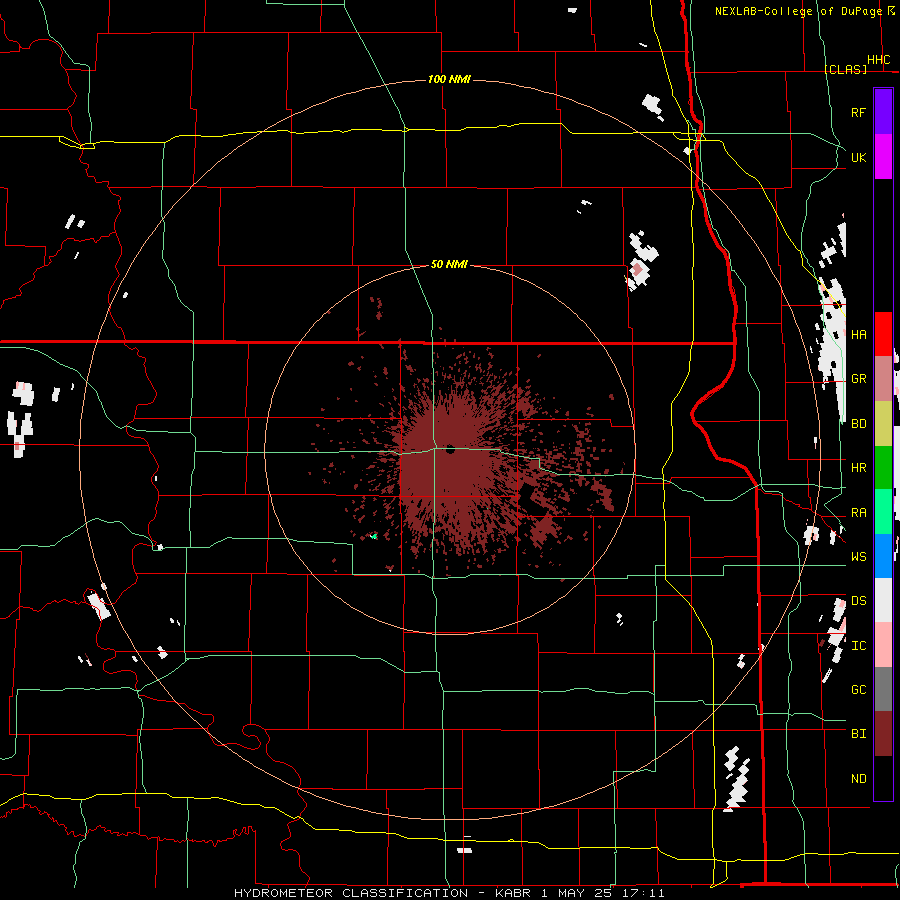Click the blue WS legend color block
Screen dimensions: 900x900
[x=883, y=556]
